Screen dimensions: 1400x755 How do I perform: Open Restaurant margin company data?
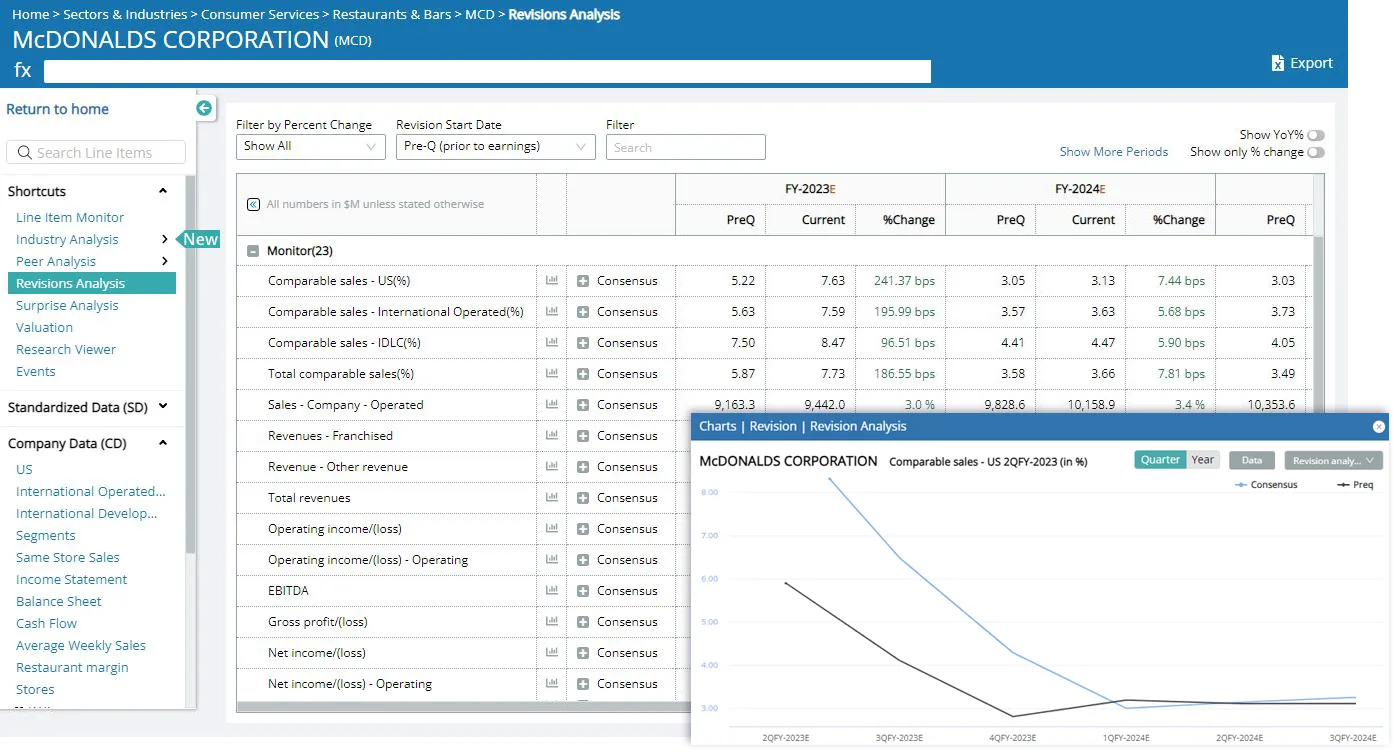pos(72,667)
